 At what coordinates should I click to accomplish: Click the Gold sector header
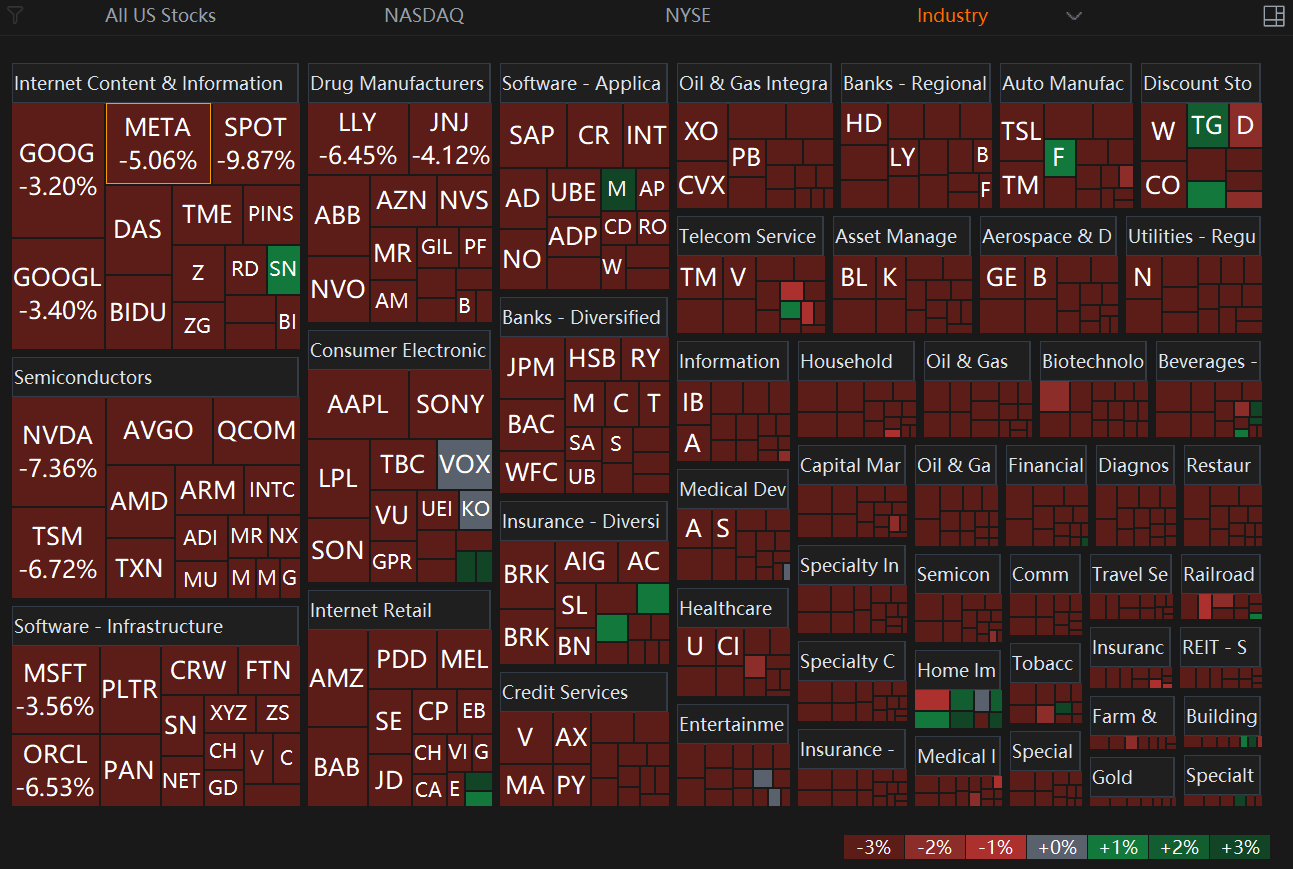1132,778
